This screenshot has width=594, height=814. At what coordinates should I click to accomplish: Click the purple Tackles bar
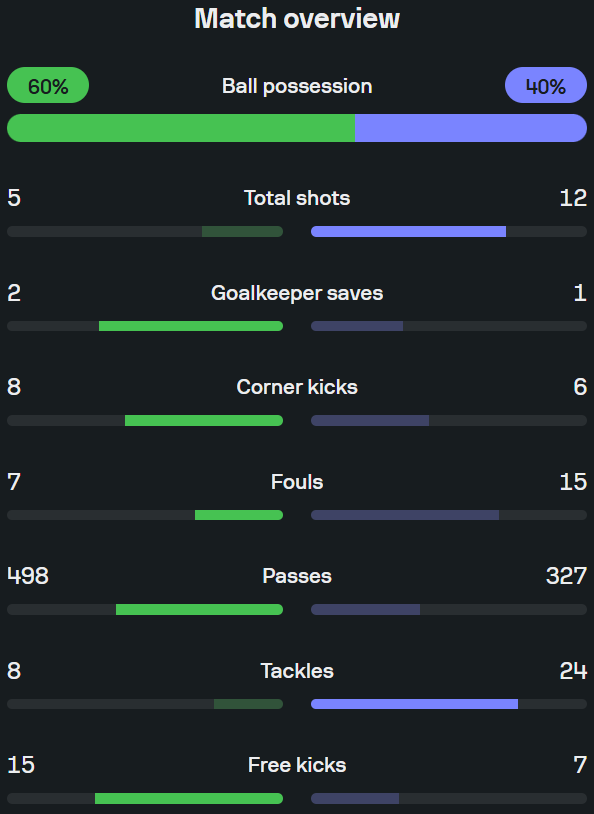tap(414, 704)
